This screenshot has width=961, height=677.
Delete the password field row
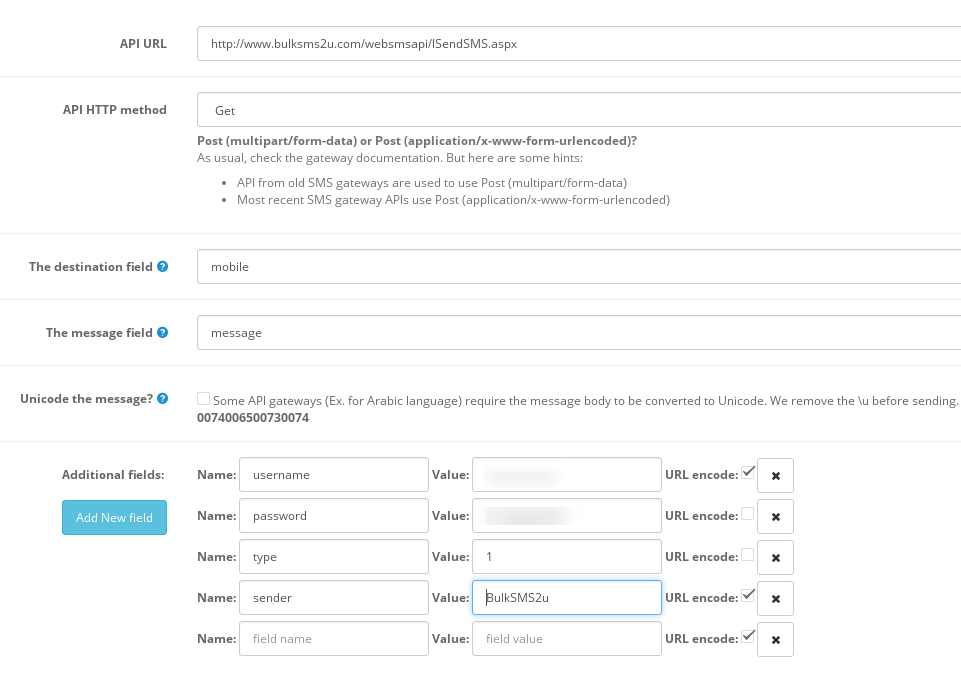[x=775, y=516]
